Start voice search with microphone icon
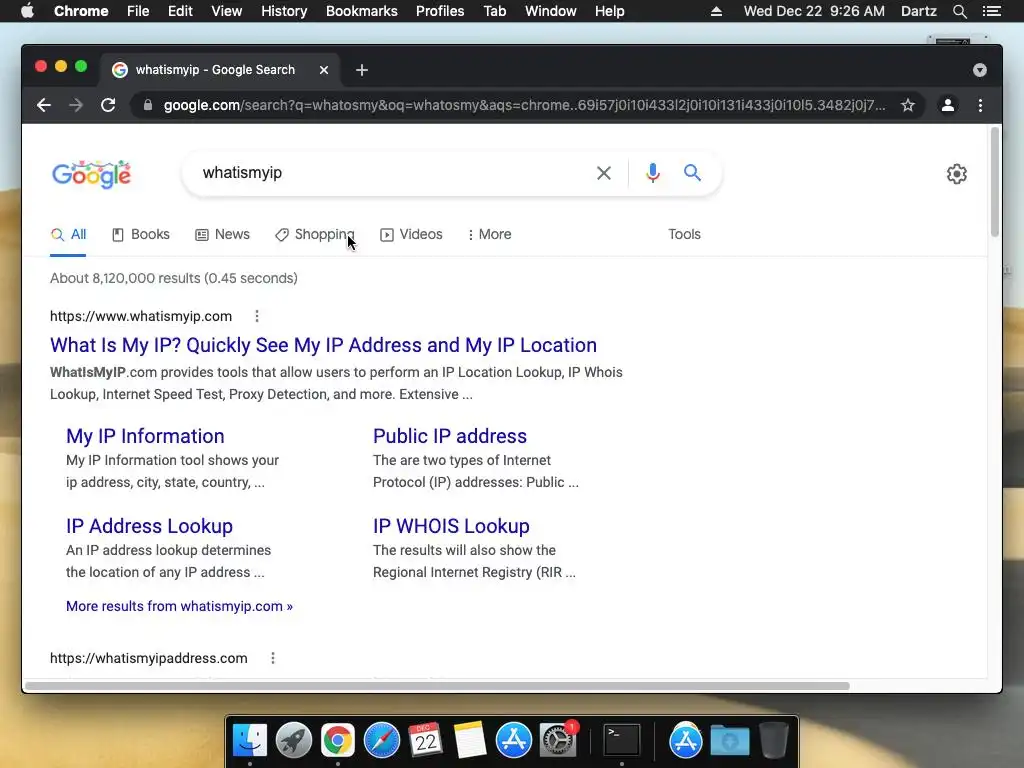The height and width of the screenshot is (768, 1024). 652,173
